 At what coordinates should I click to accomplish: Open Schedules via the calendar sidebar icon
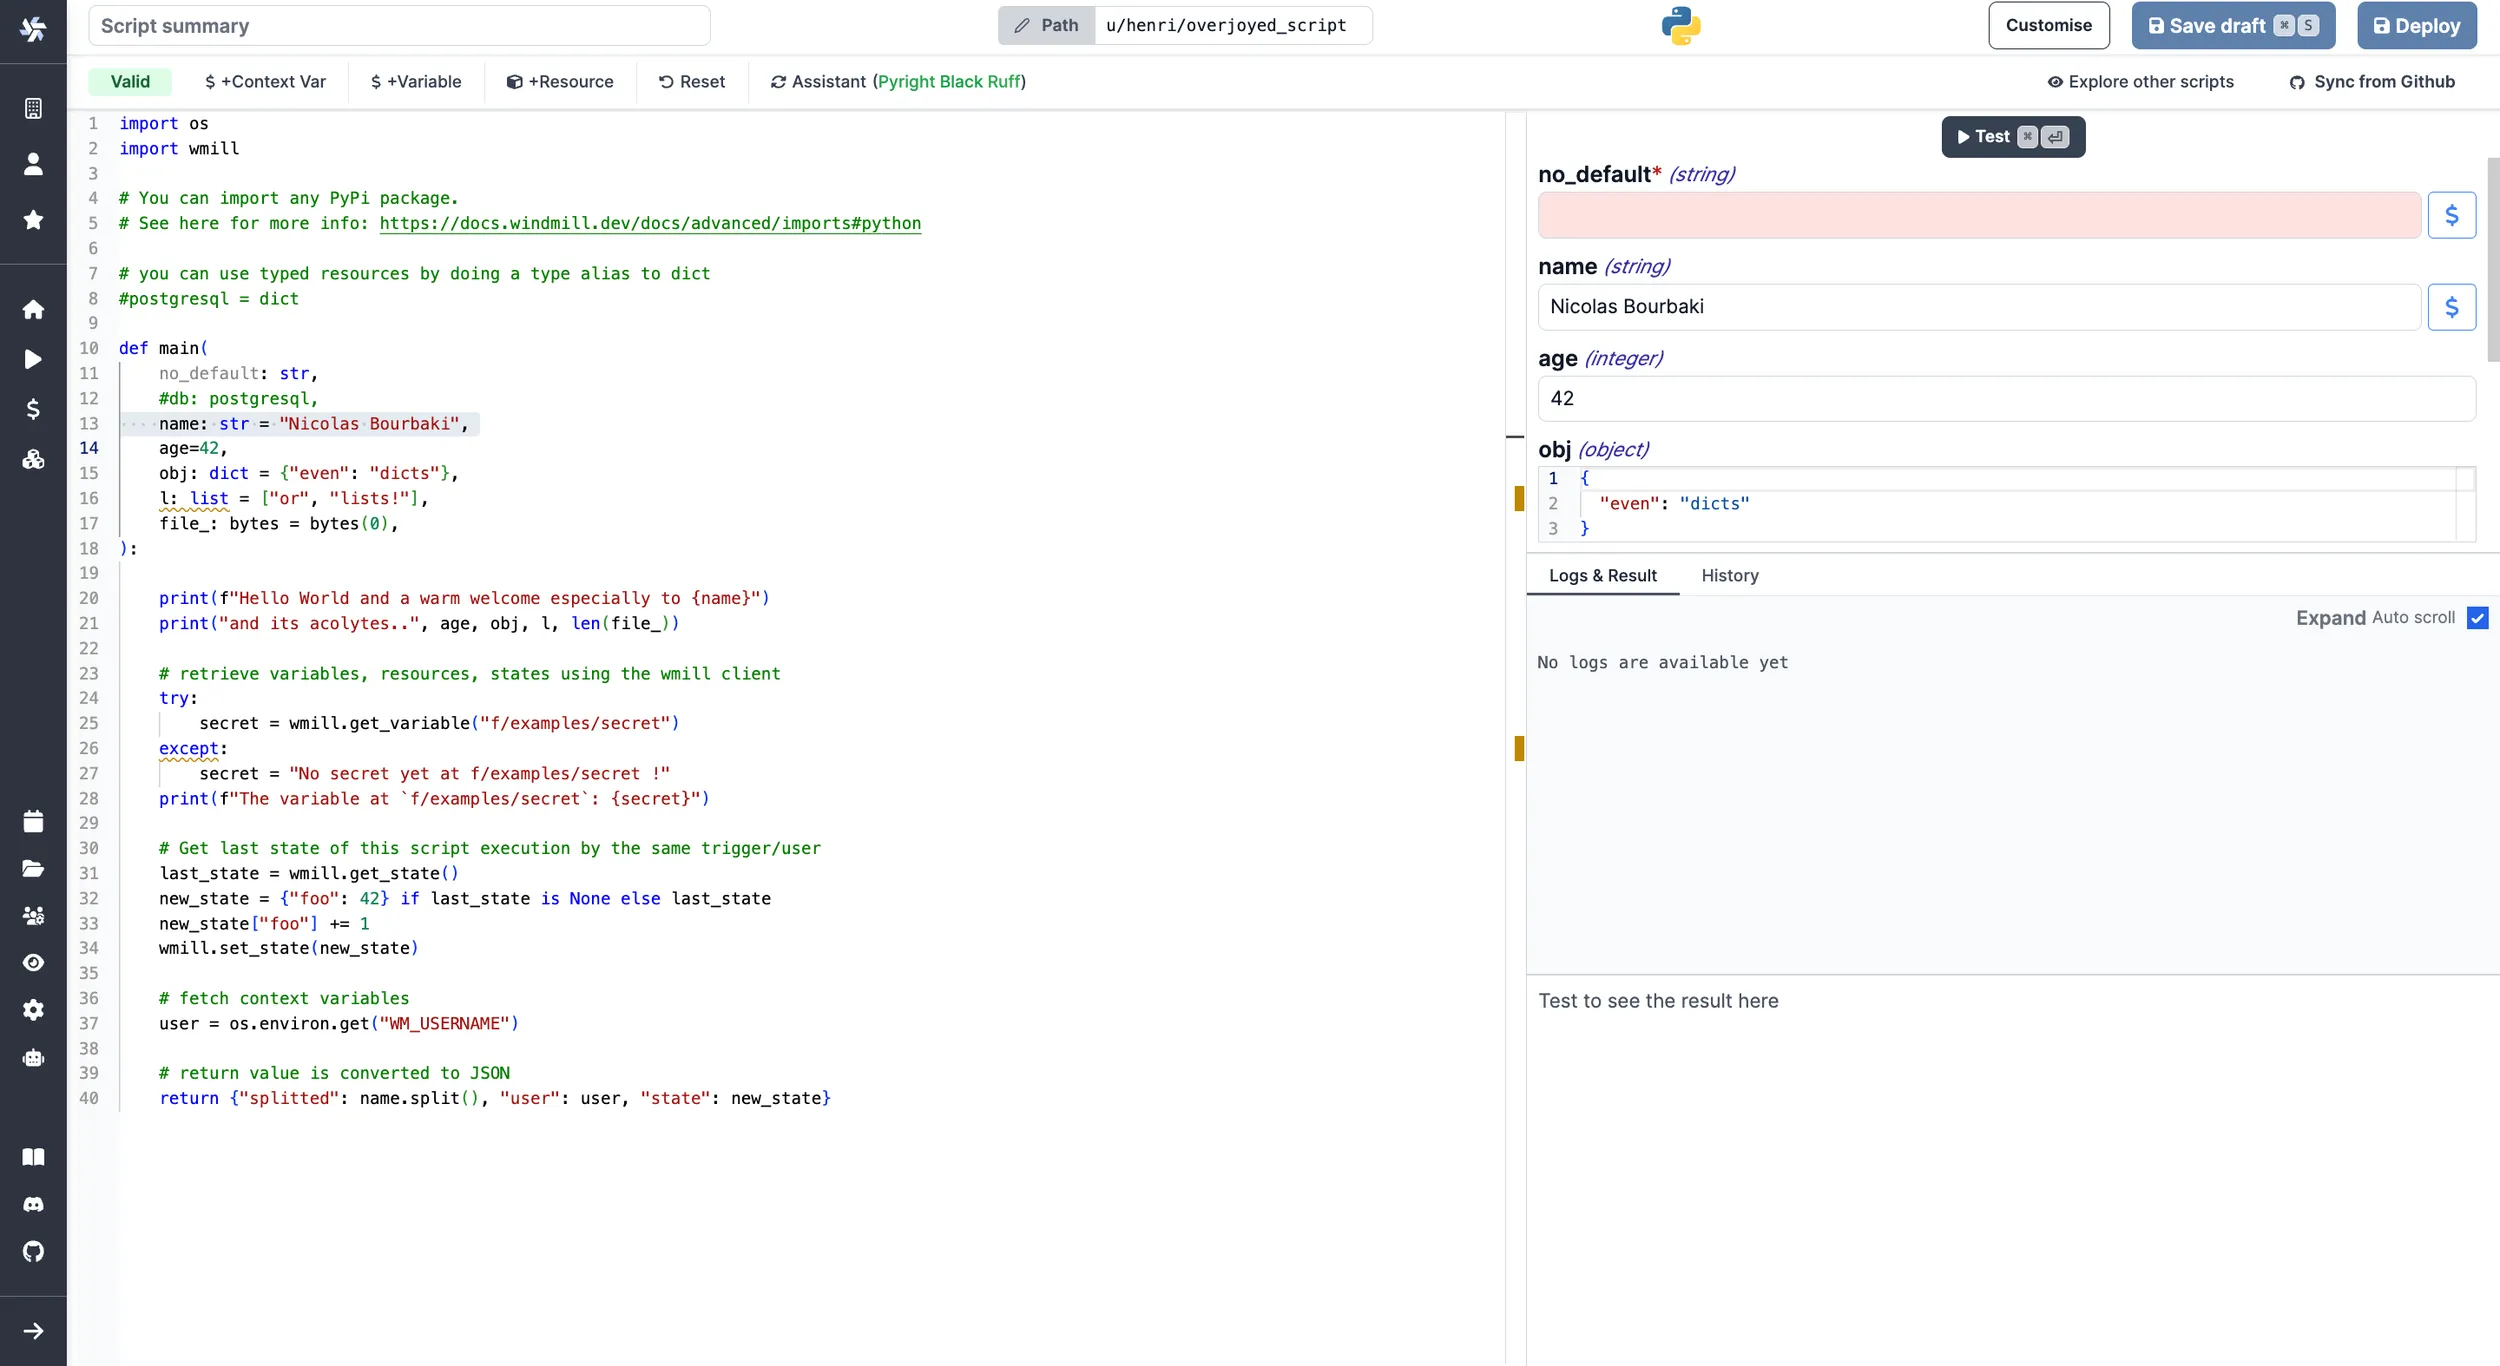click(x=33, y=820)
